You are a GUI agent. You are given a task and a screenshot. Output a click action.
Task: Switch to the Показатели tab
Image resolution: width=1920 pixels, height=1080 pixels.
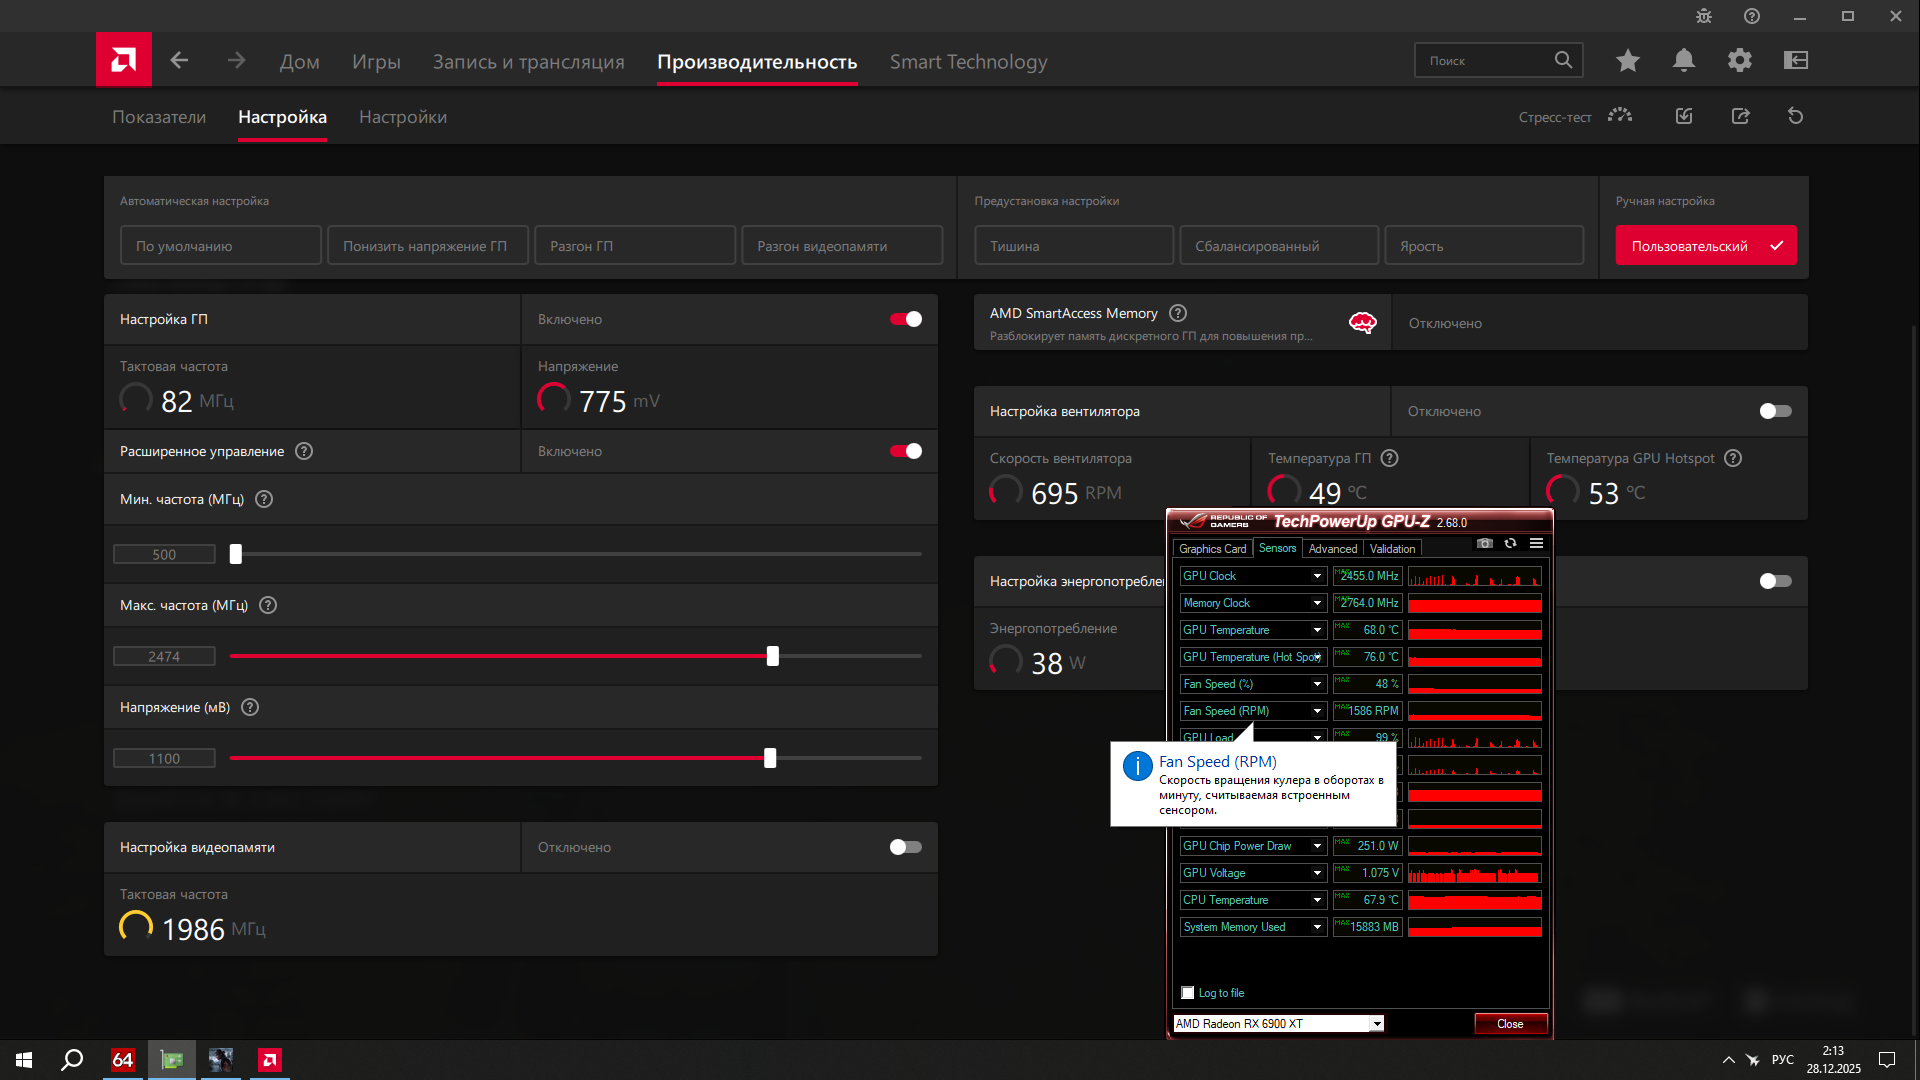(159, 117)
